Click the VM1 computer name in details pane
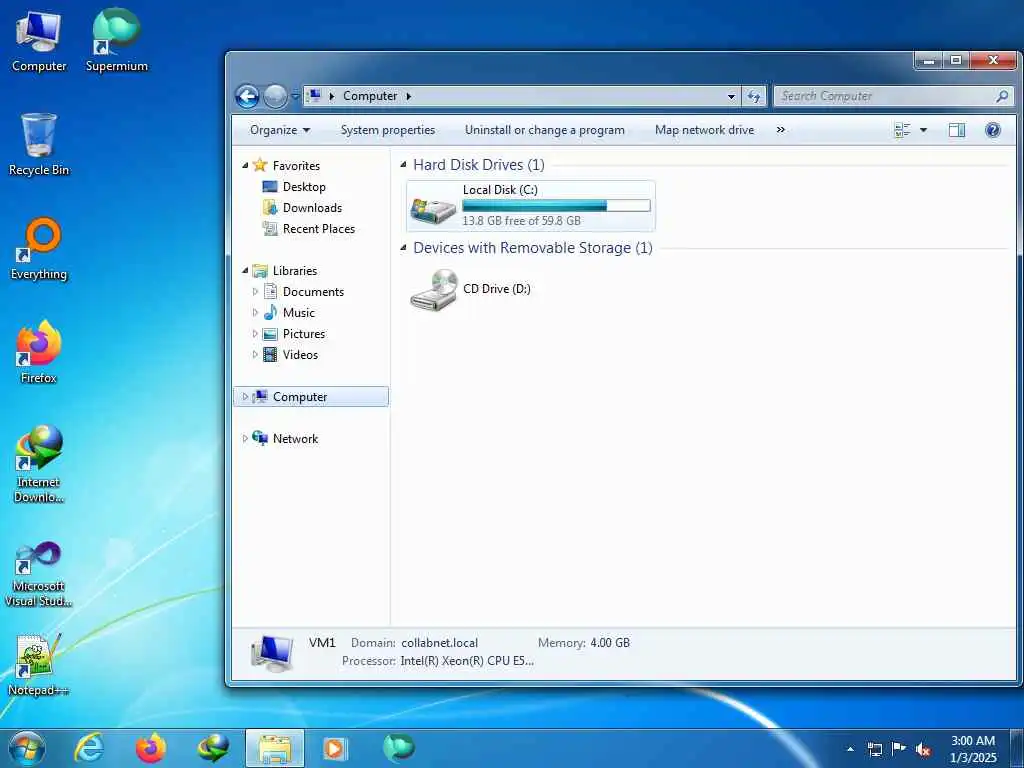Image resolution: width=1024 pixels, height=768 pixels. 322,643
